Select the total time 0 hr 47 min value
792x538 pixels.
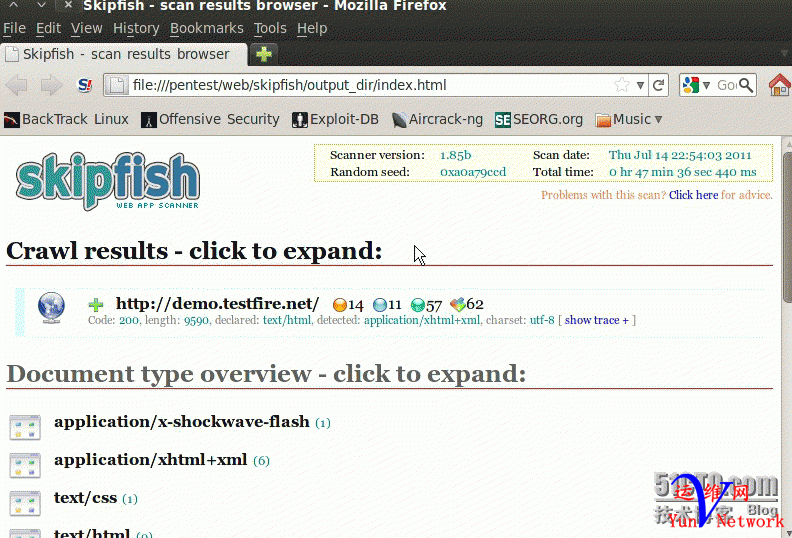click(682, 172)
